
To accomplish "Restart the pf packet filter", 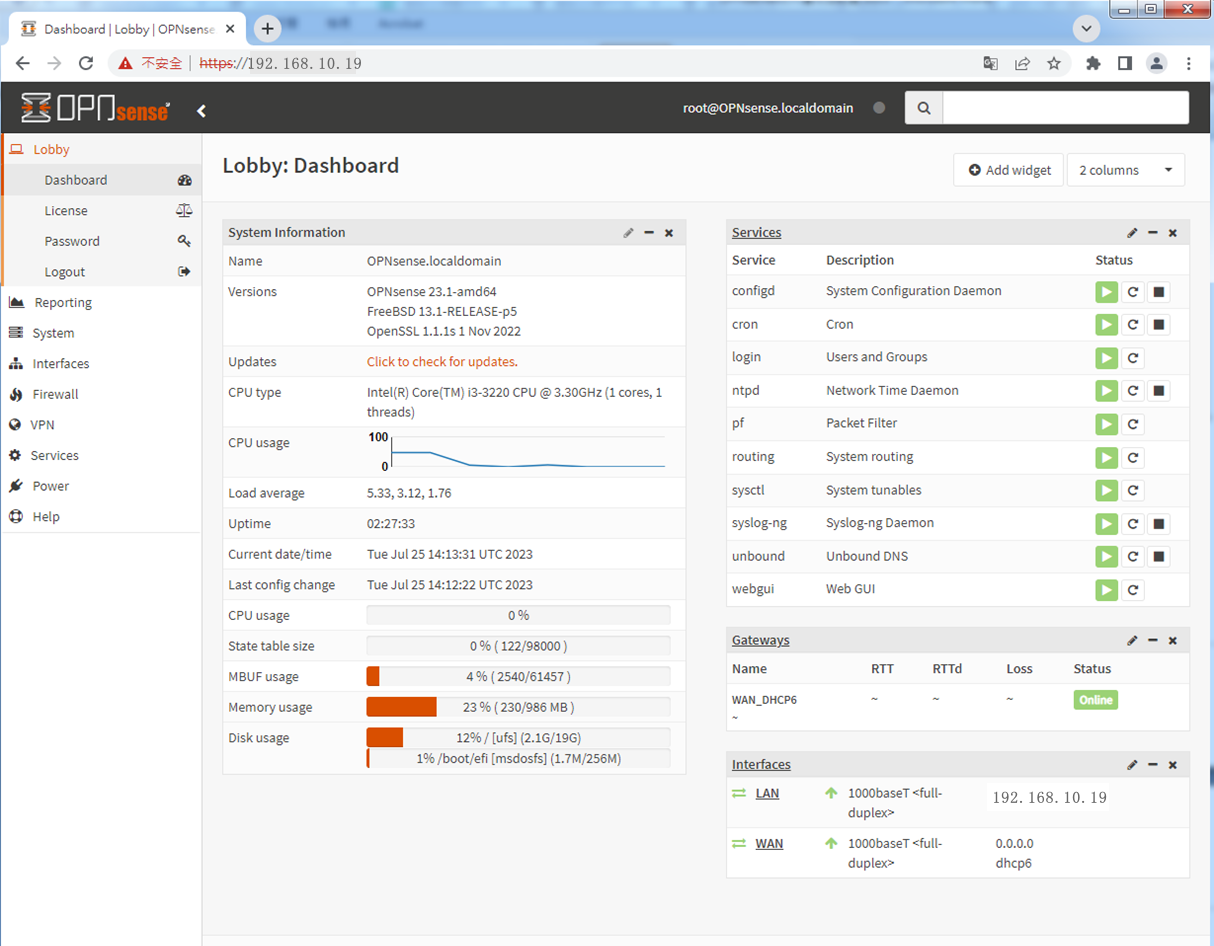I will (x=1133, y=424).
